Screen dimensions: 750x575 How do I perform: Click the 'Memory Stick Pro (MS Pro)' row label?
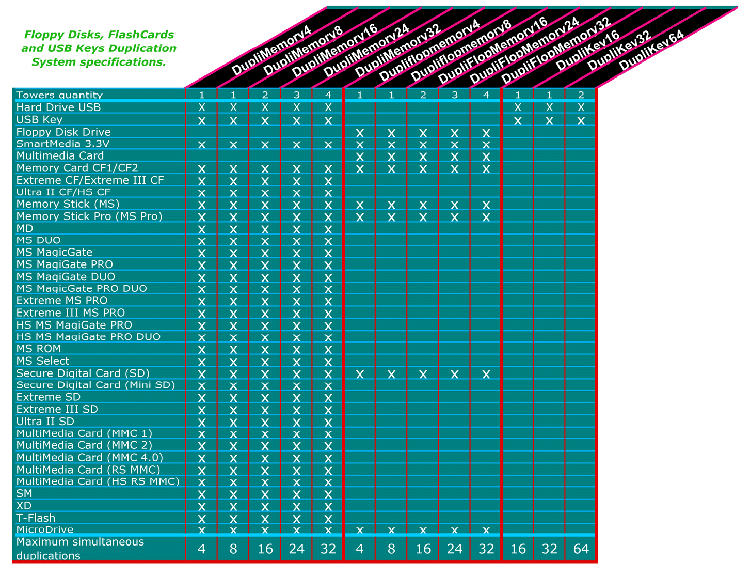[89, 216]
